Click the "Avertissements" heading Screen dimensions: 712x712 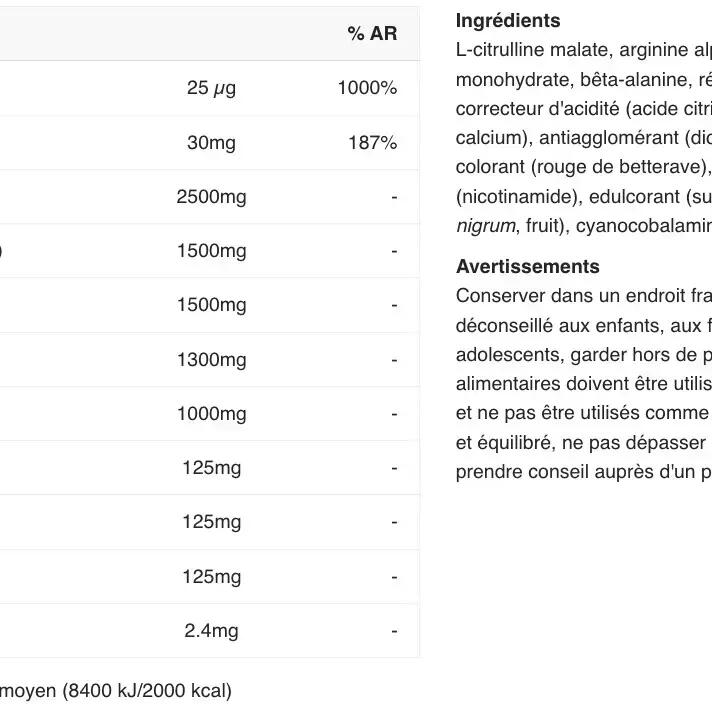coord(528,267)
